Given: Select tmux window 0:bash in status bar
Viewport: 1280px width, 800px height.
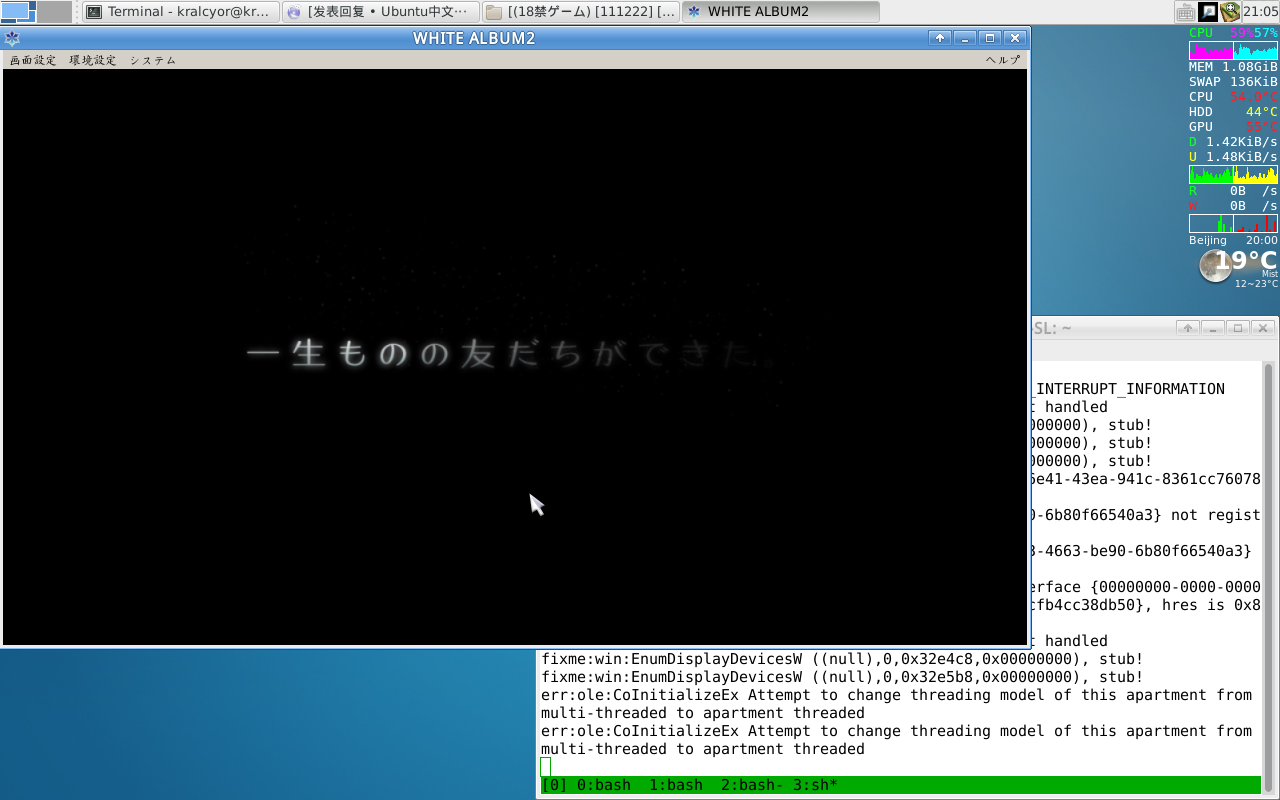Looking at the screenshot, I should coord(604,785).
